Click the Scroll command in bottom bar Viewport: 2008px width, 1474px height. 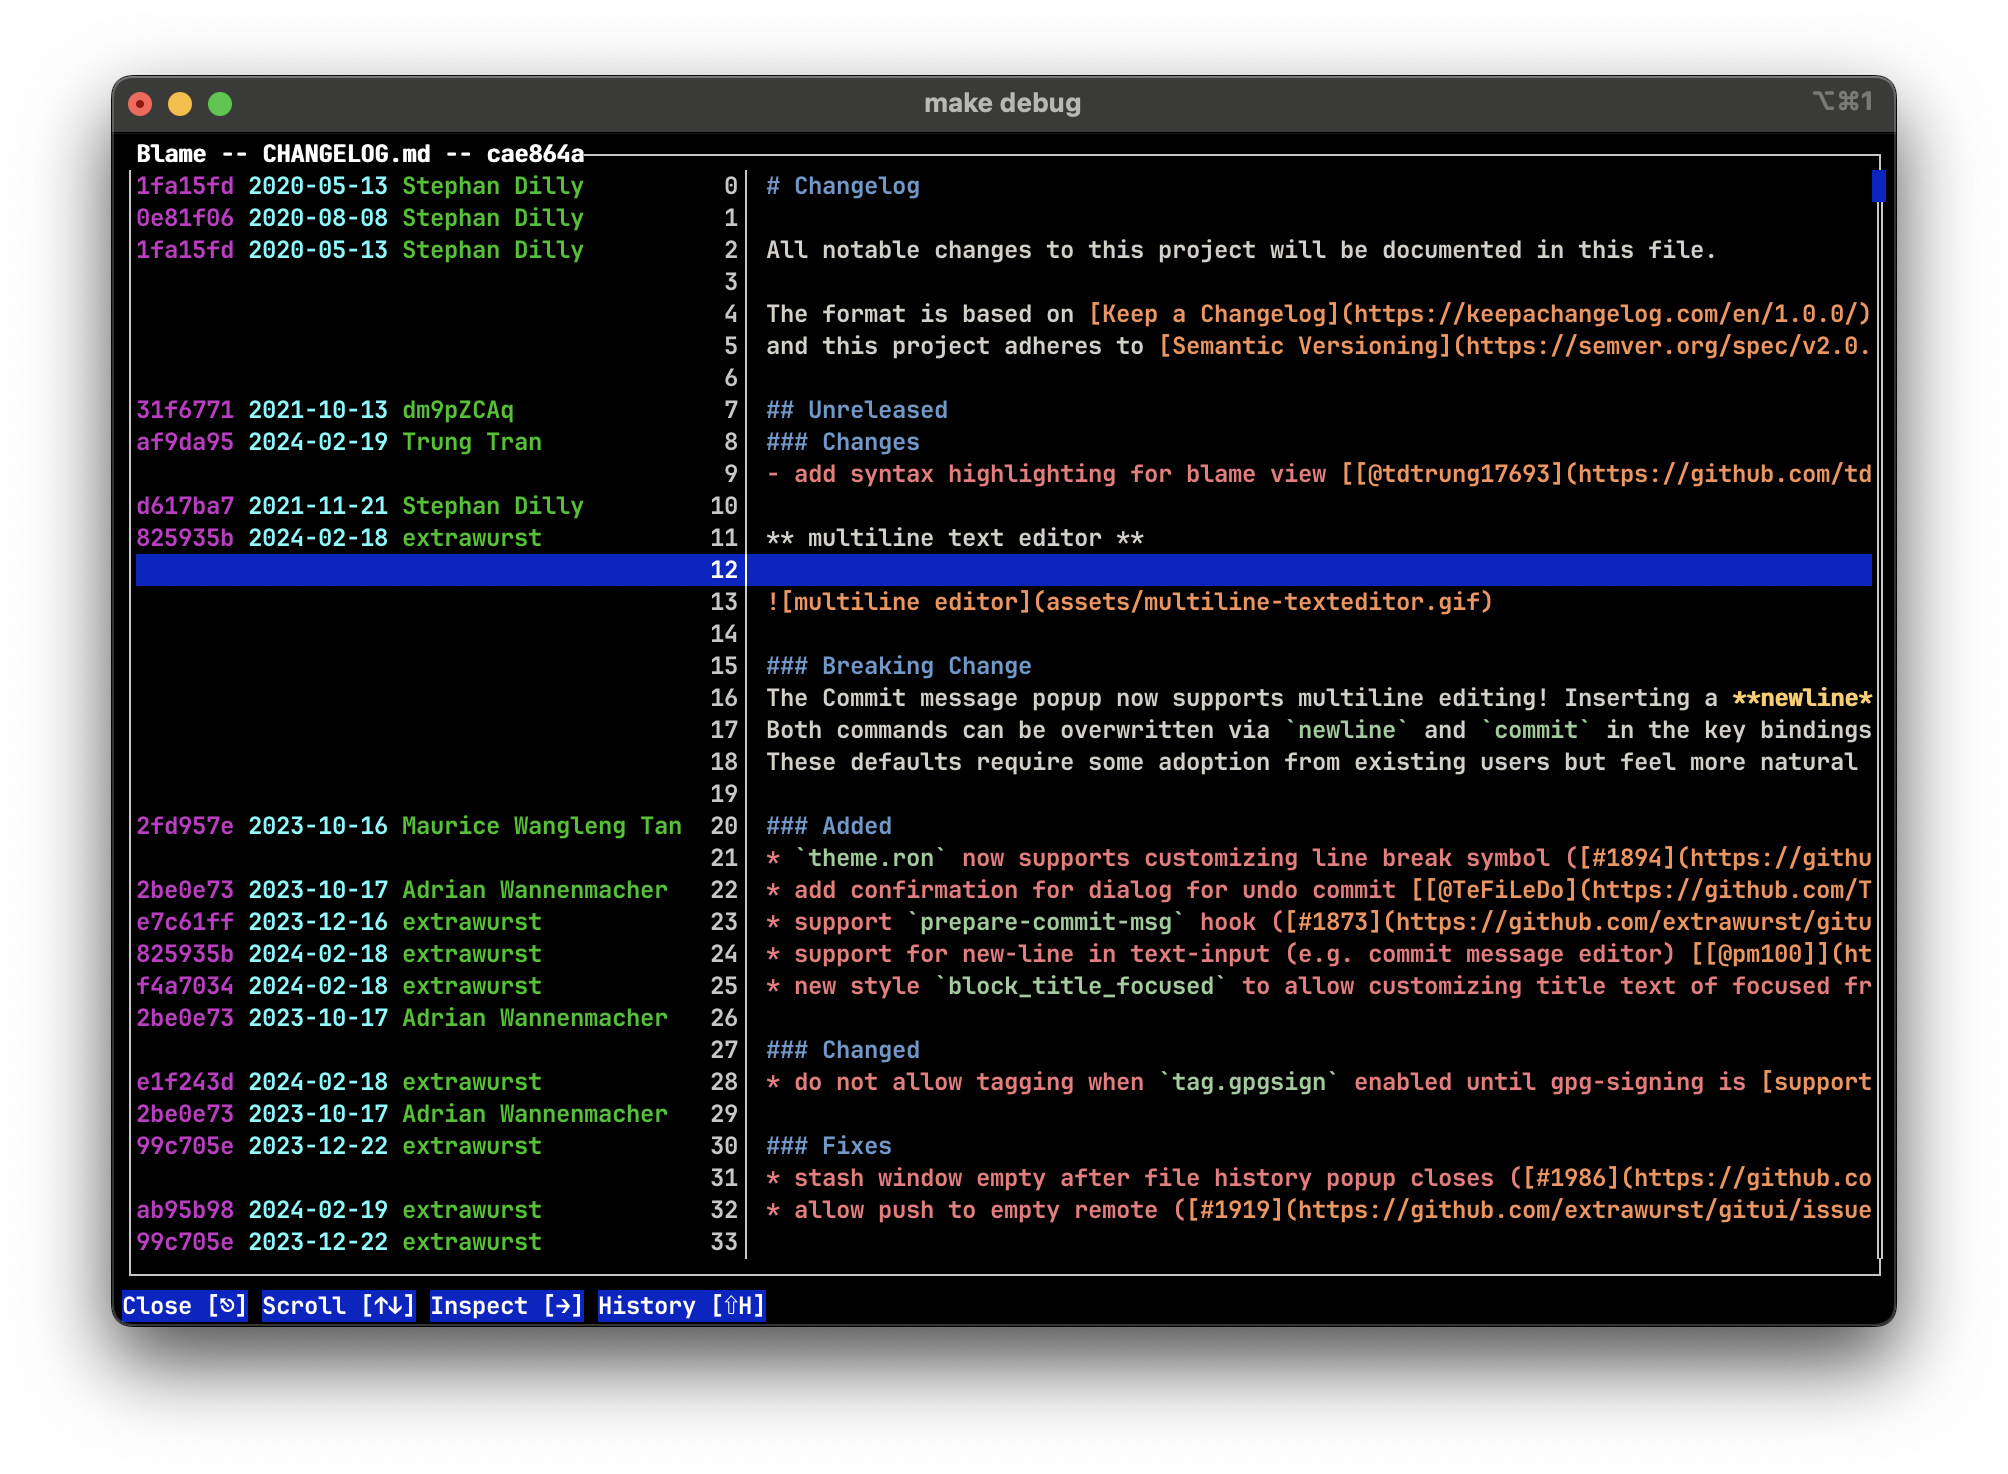(x=339, y=1306)
